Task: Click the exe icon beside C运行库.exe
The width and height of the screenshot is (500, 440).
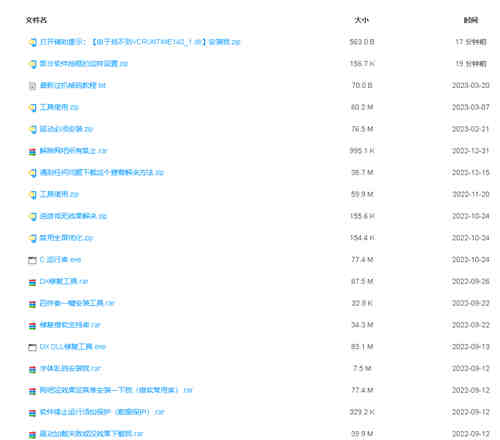Action: (32, 260)
